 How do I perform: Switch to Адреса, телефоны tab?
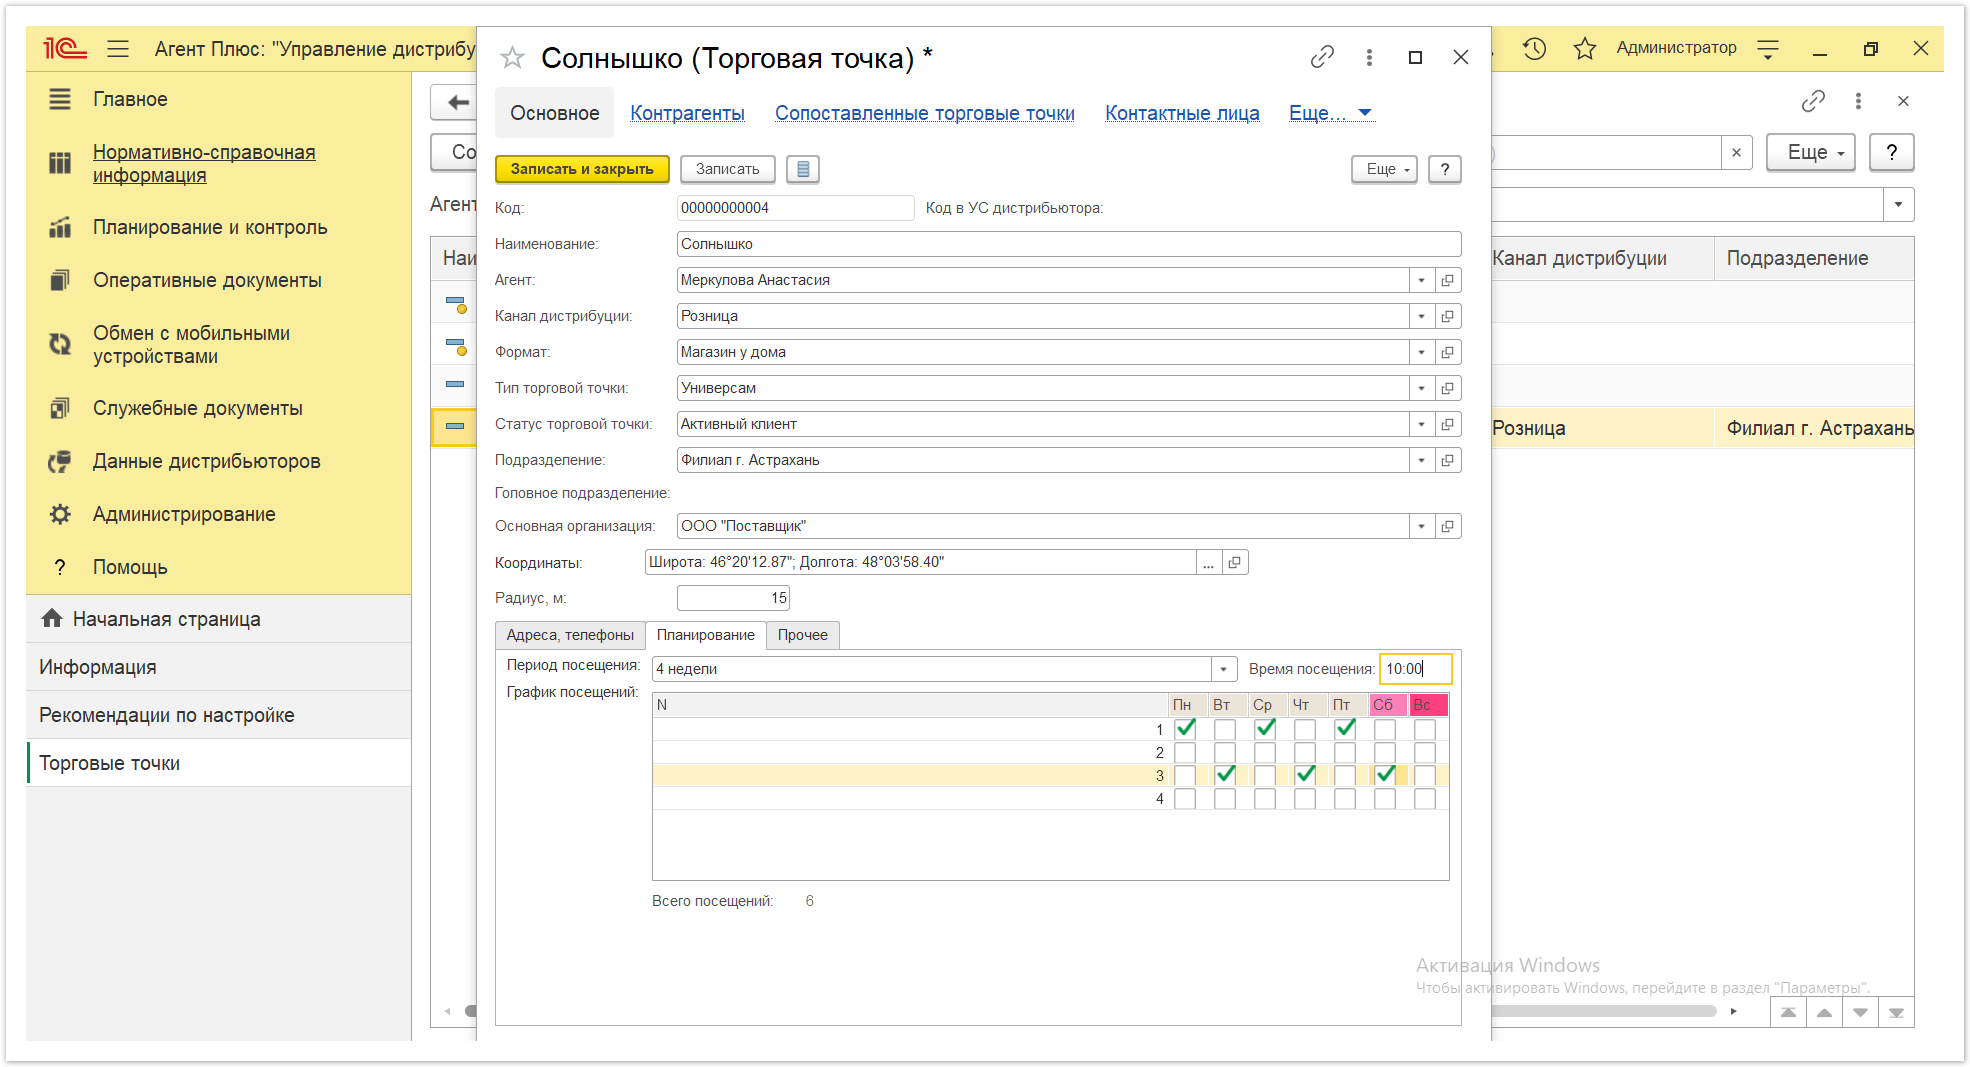[570, 635]
